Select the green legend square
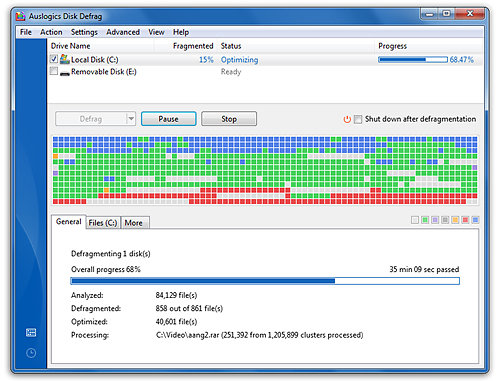The width and height of the screenshot is (500, 381). [425, 220]
